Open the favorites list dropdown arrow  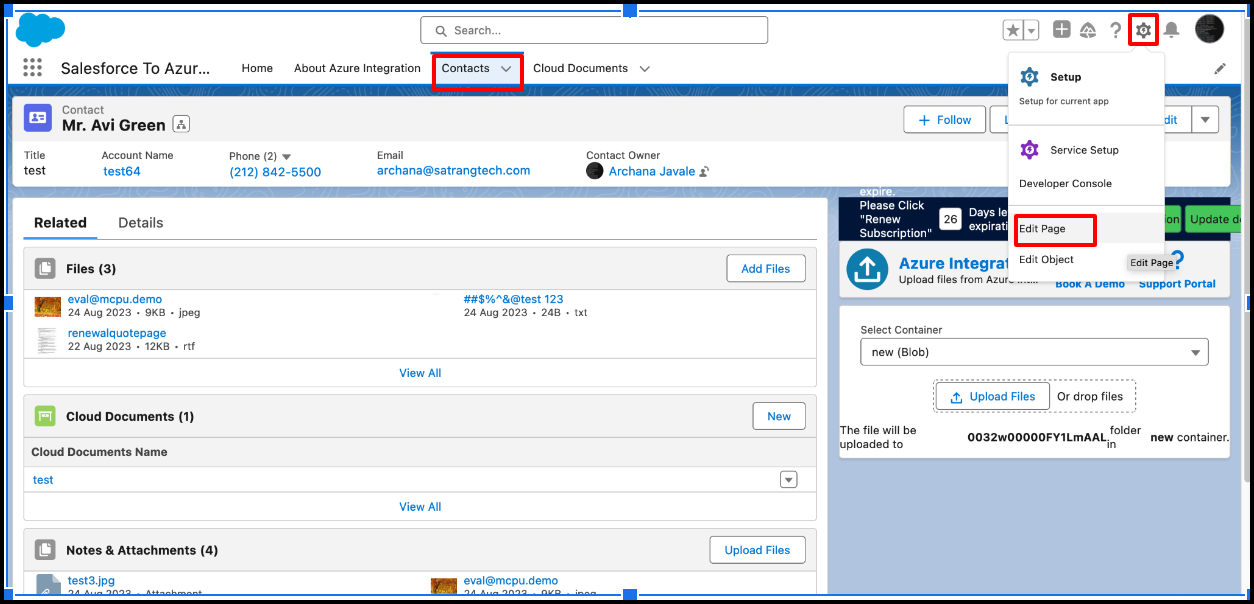click(1031, 30)
